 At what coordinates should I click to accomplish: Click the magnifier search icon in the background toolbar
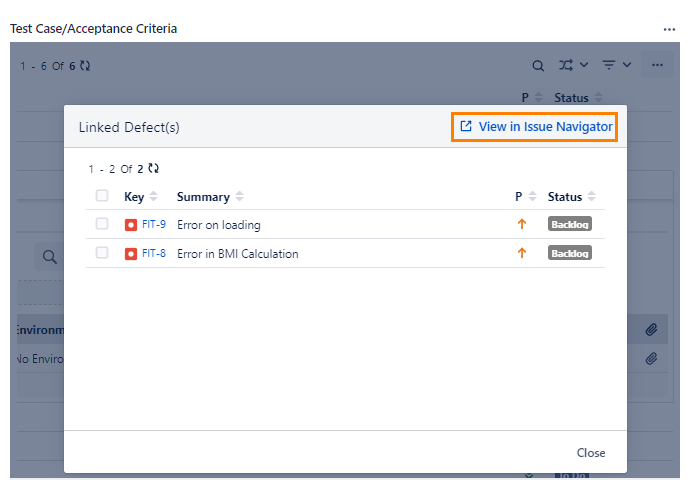coord(538,66)
